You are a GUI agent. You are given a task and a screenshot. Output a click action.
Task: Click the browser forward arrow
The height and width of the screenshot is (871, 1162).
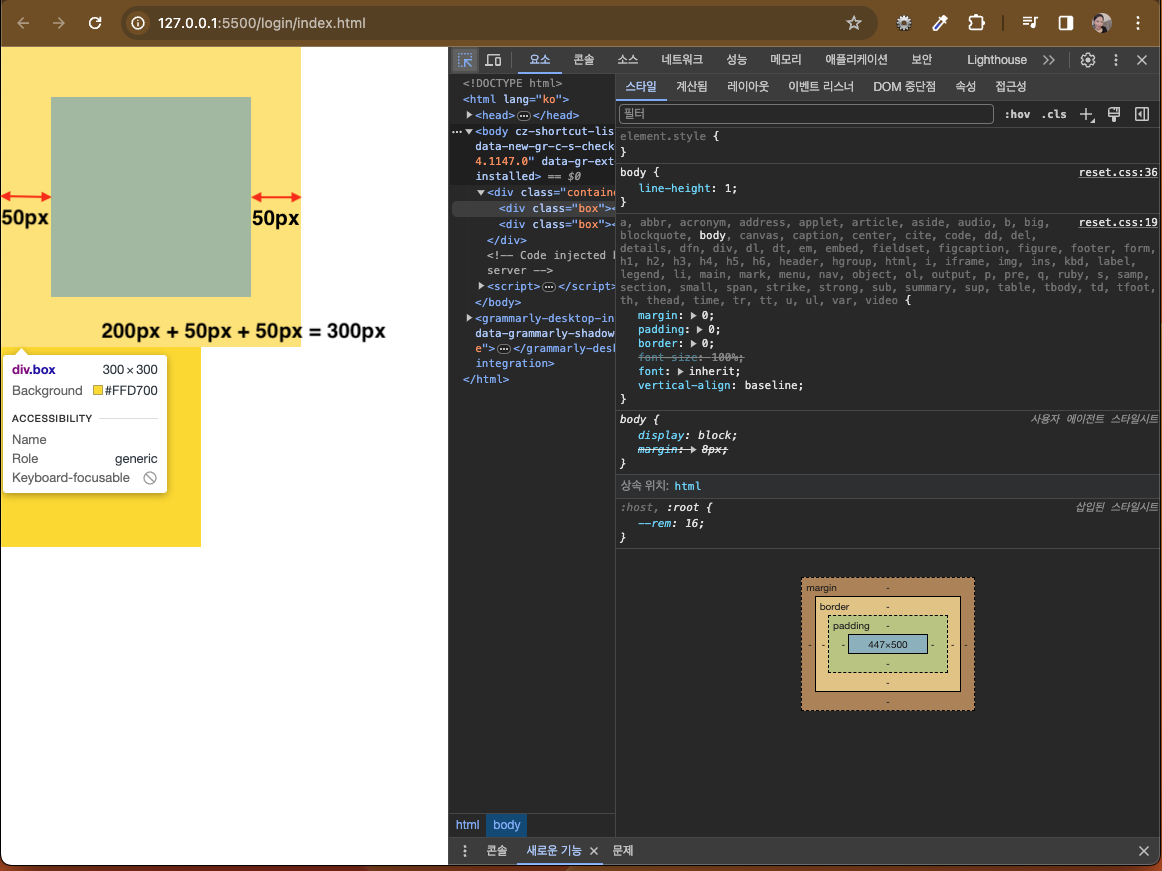tap(59, 23)
